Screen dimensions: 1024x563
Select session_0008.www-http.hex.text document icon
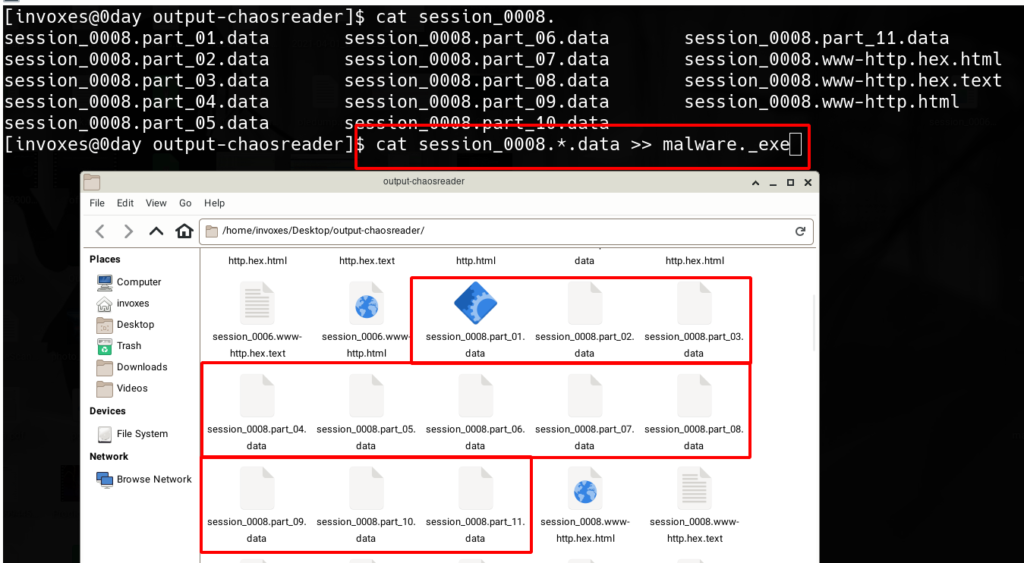coord(694,489)
